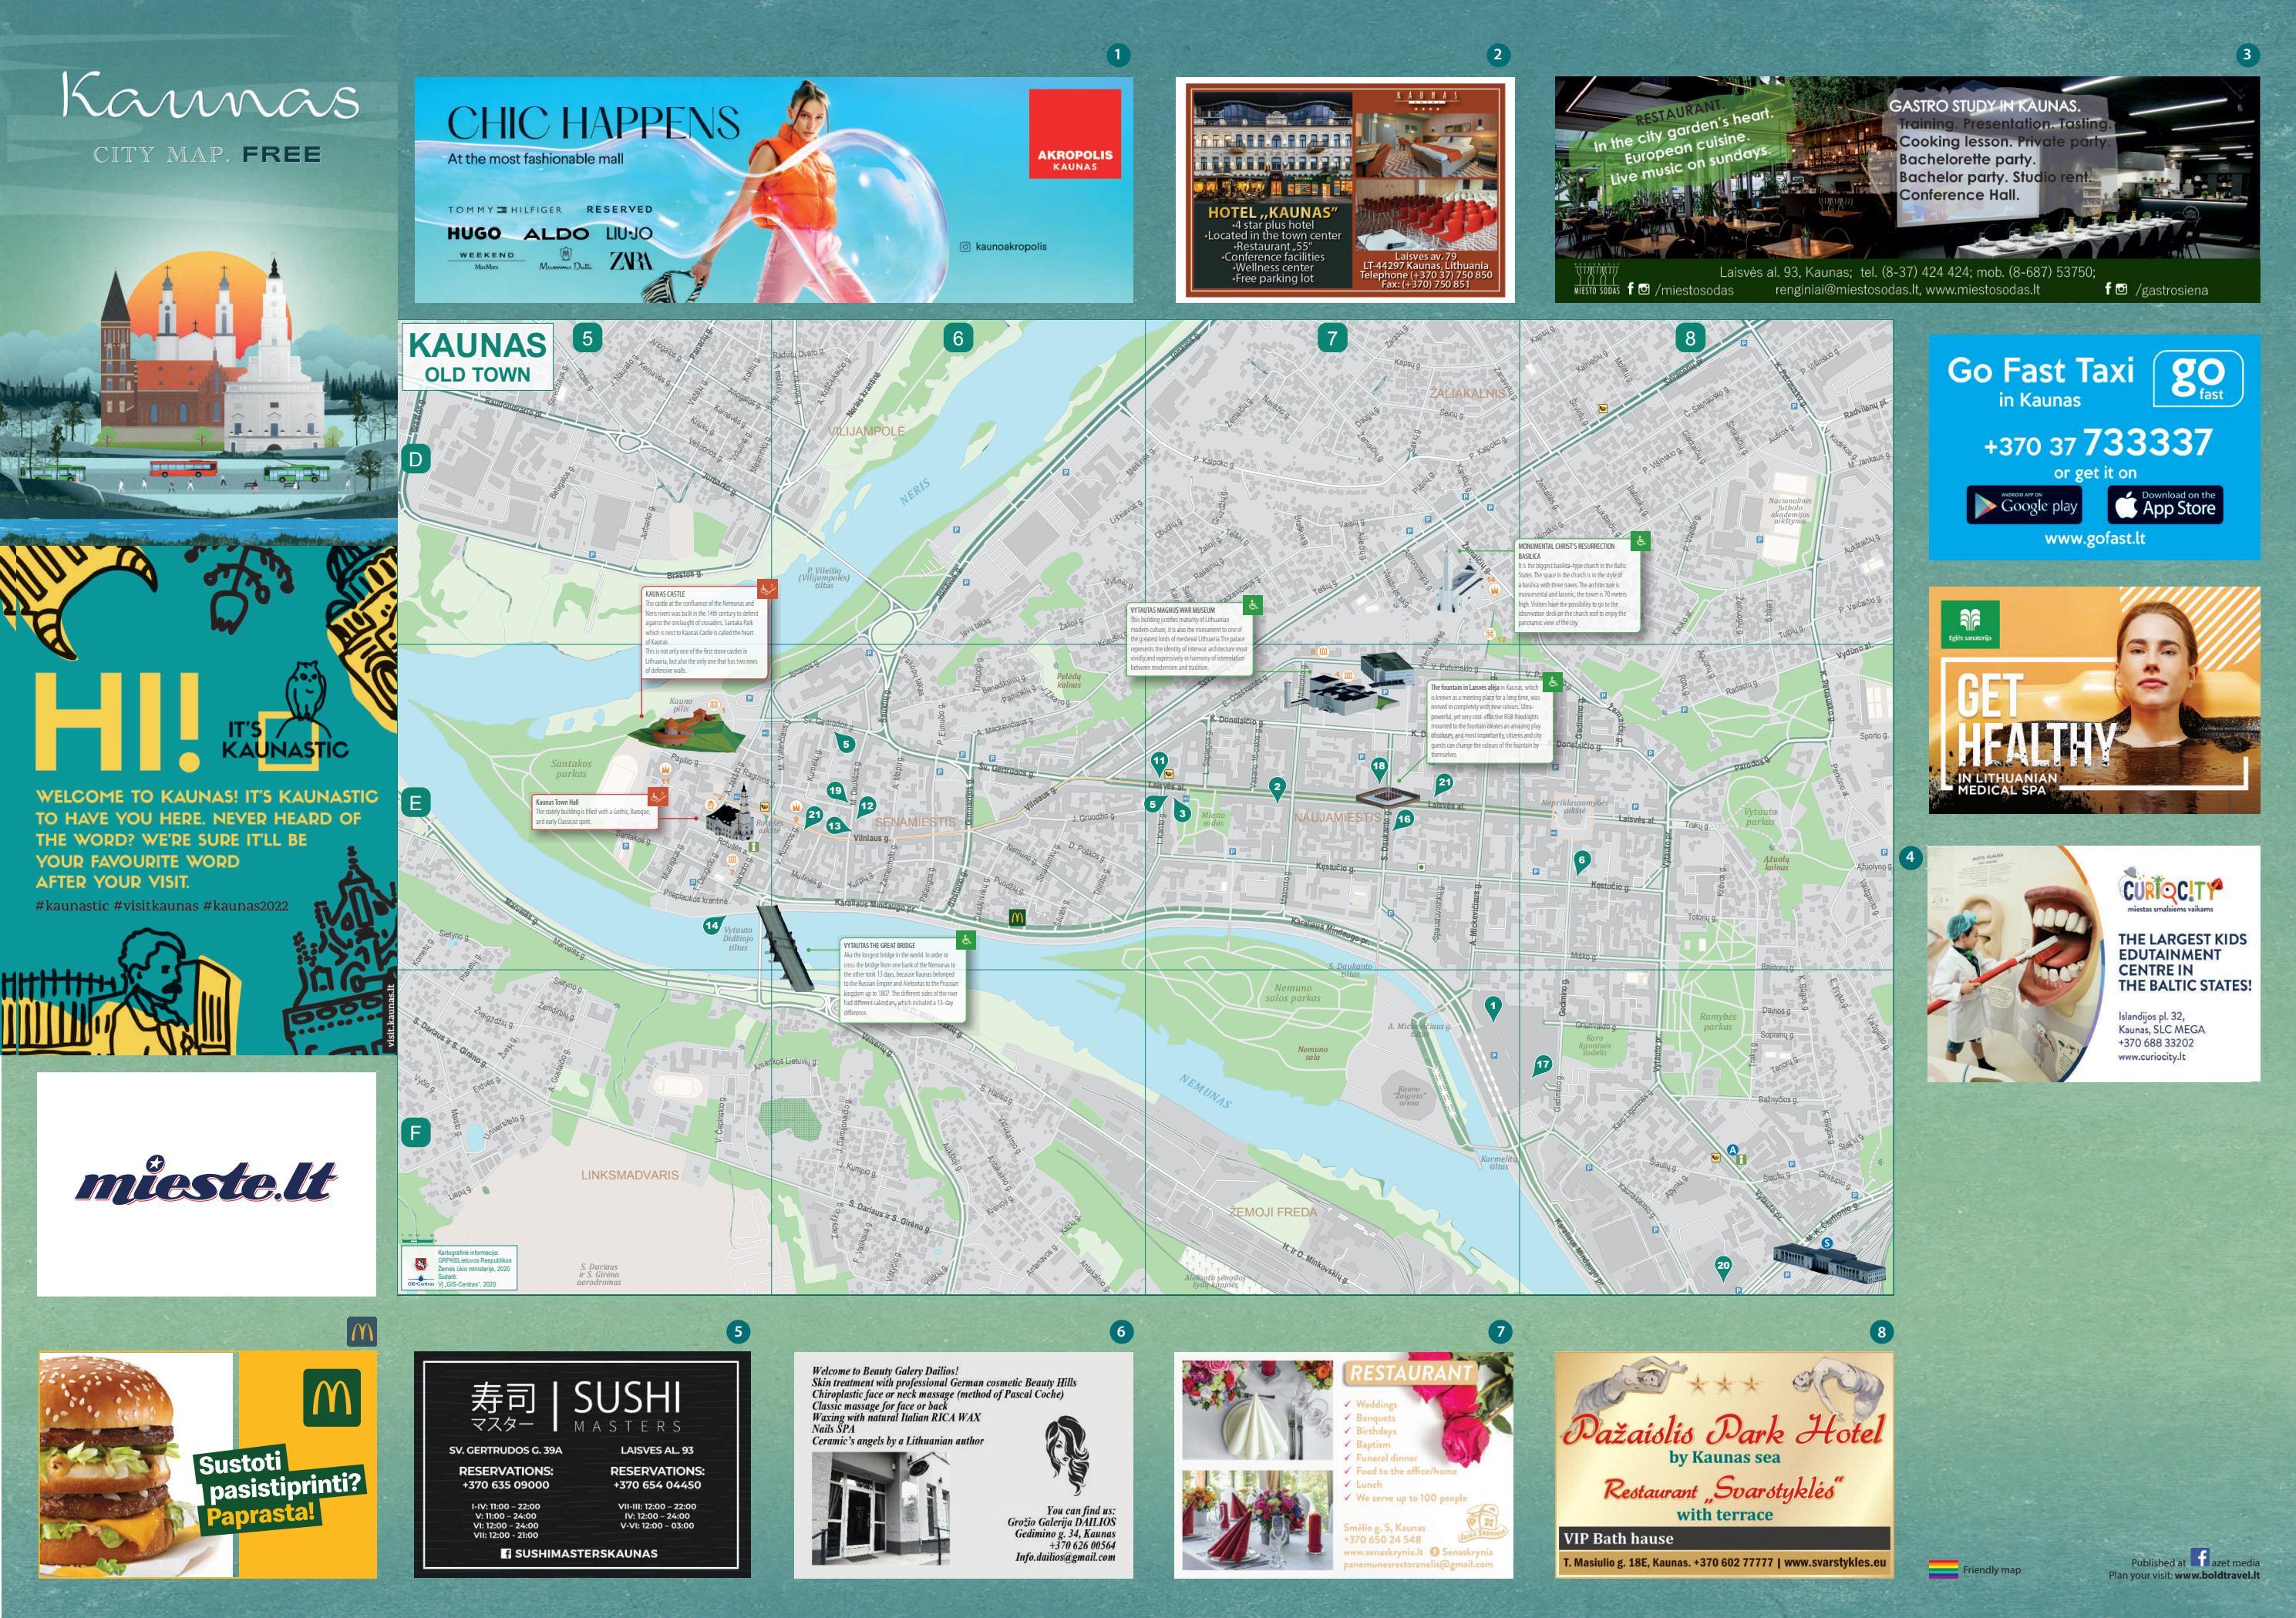Click the post office icon in Senamiestis

[x=765, y=807]
